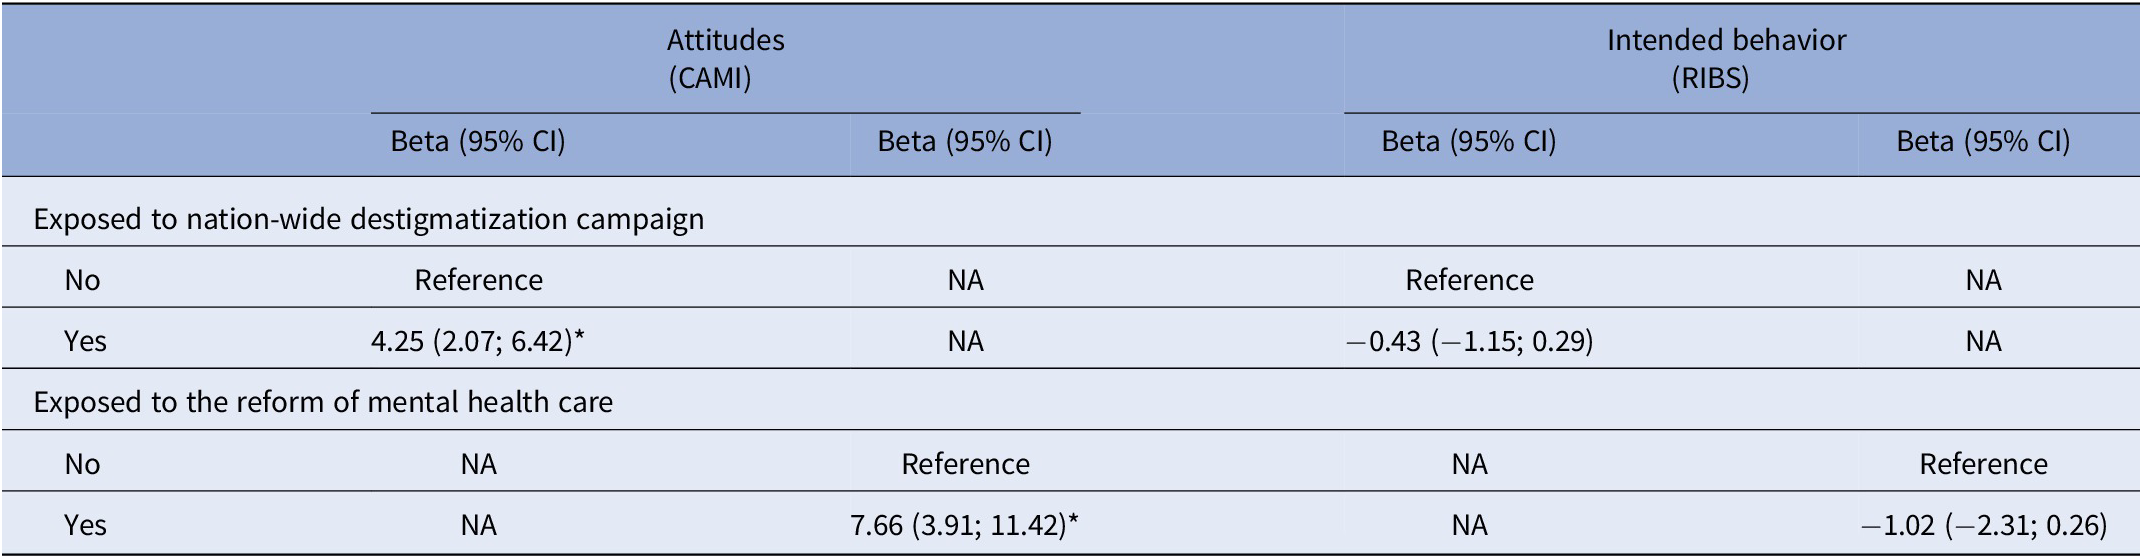
Task: Click the Intended behavior (RIBS) group header
Action: pyautogui.click(x=1726, y=59)
